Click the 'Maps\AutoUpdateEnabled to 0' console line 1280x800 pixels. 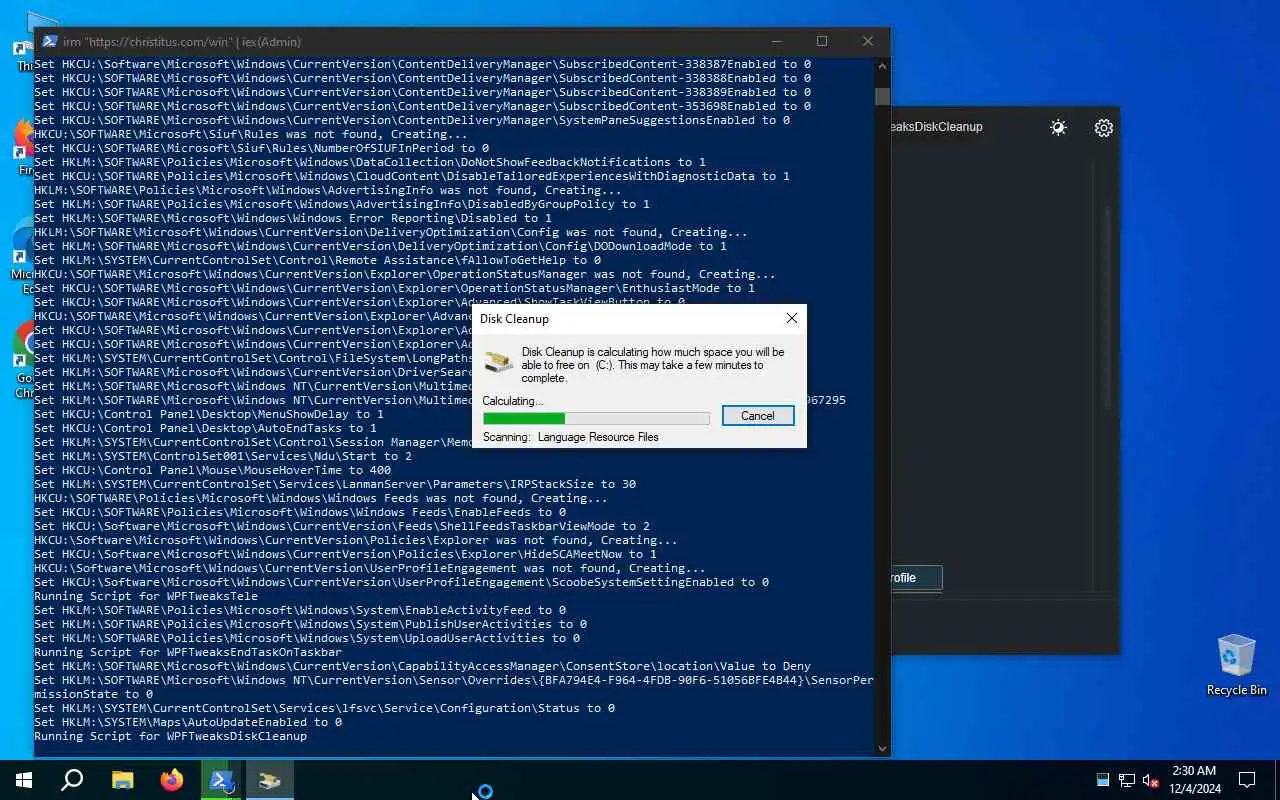pos(188,722)
